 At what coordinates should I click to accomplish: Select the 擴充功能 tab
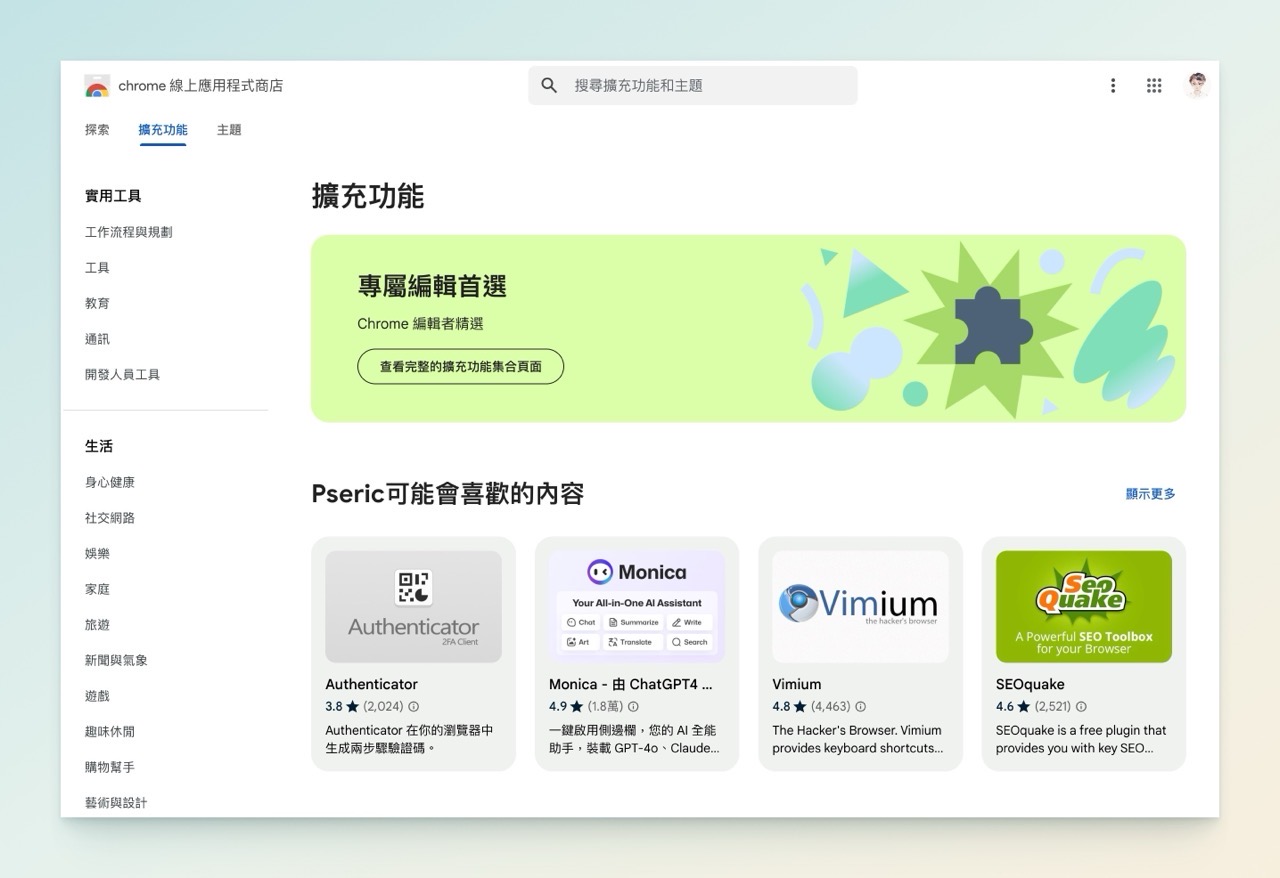[163, 130]
